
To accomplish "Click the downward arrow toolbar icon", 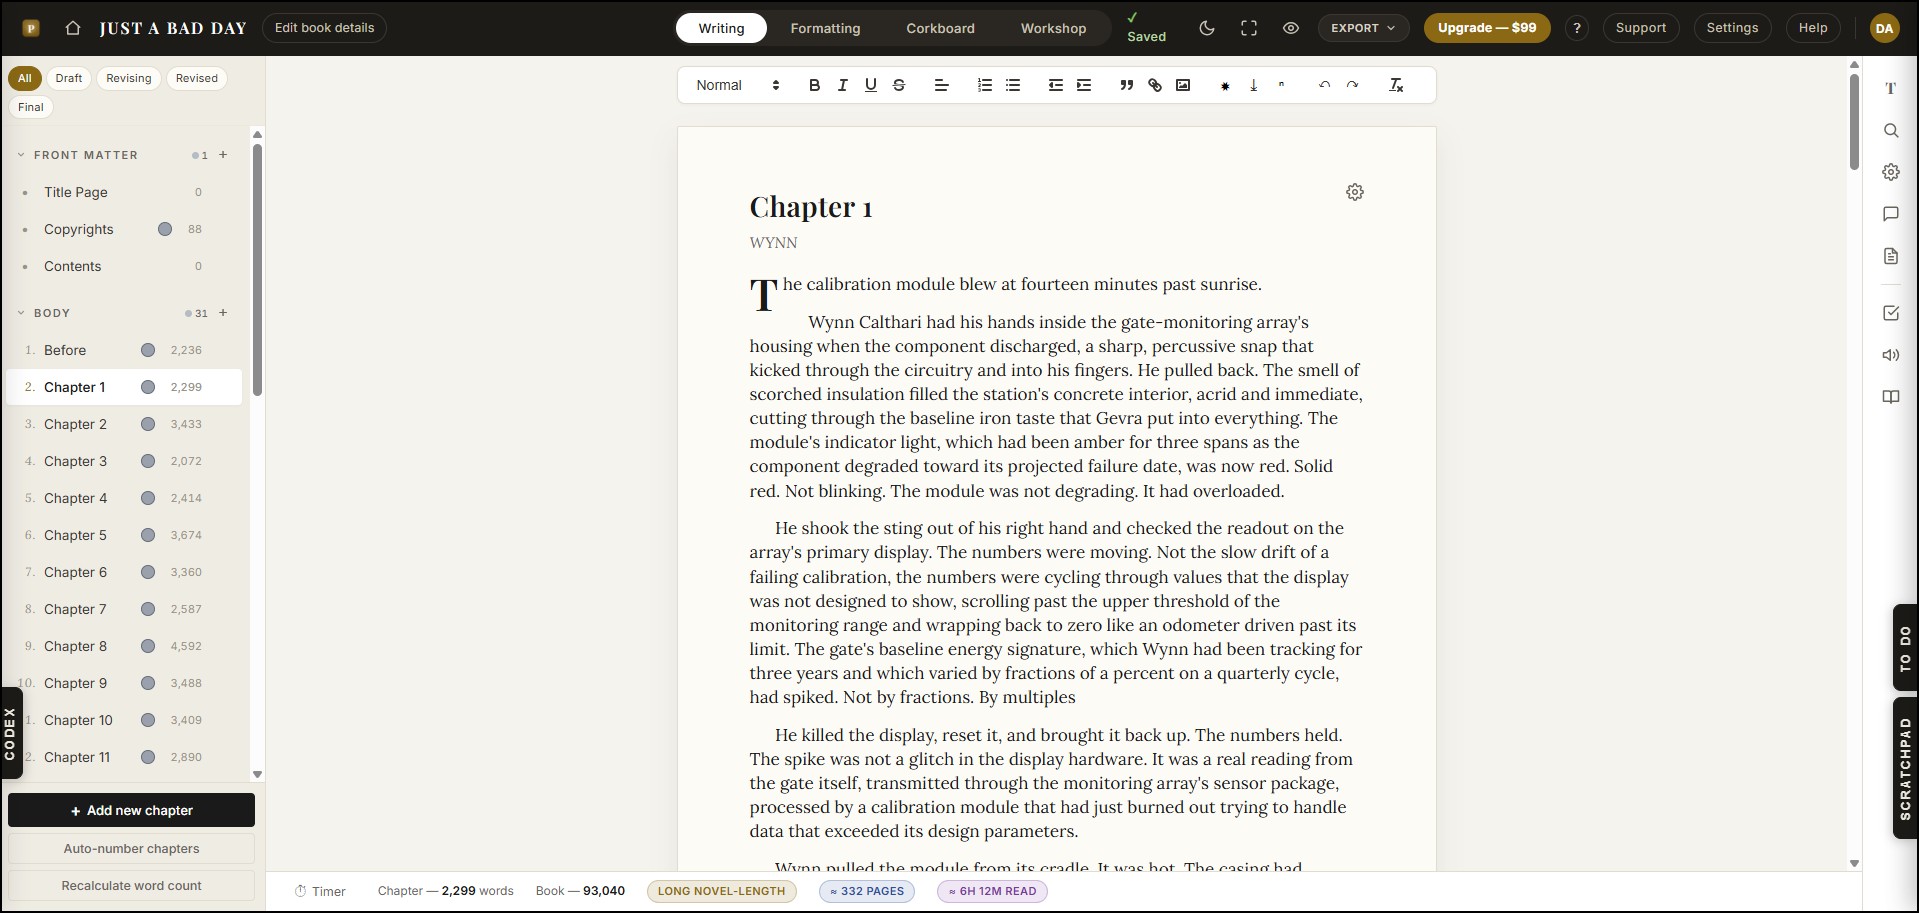I will [1253, 85].
